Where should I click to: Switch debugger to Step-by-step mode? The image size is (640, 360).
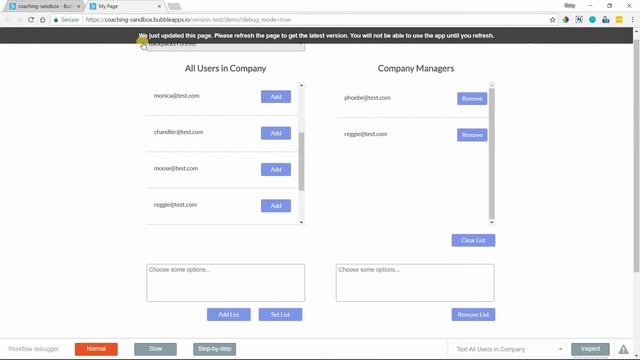(215, 349)
